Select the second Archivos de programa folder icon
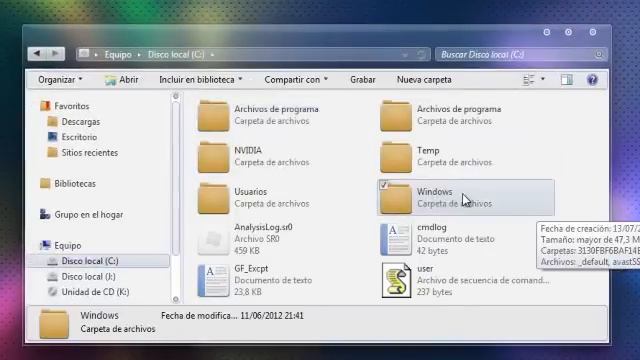Viewport: 640px width, 360px height. pos(396,116)
